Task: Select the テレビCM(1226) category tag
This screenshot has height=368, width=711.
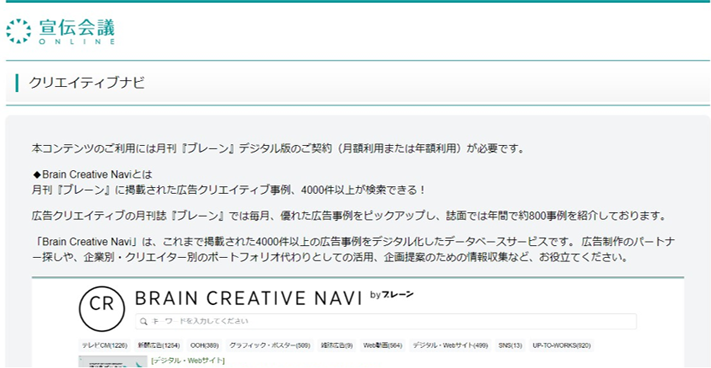Action: click(105, 345)
